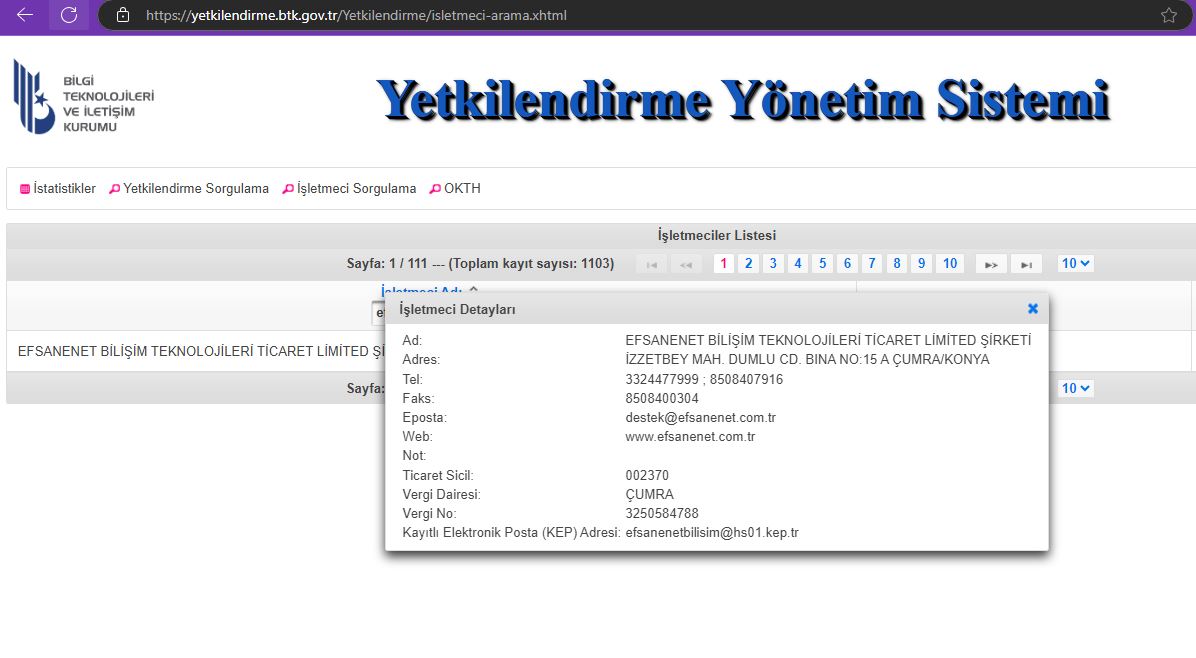Click the Vergi Dairesi value ÇUMRA

click(x=650, y=495)
